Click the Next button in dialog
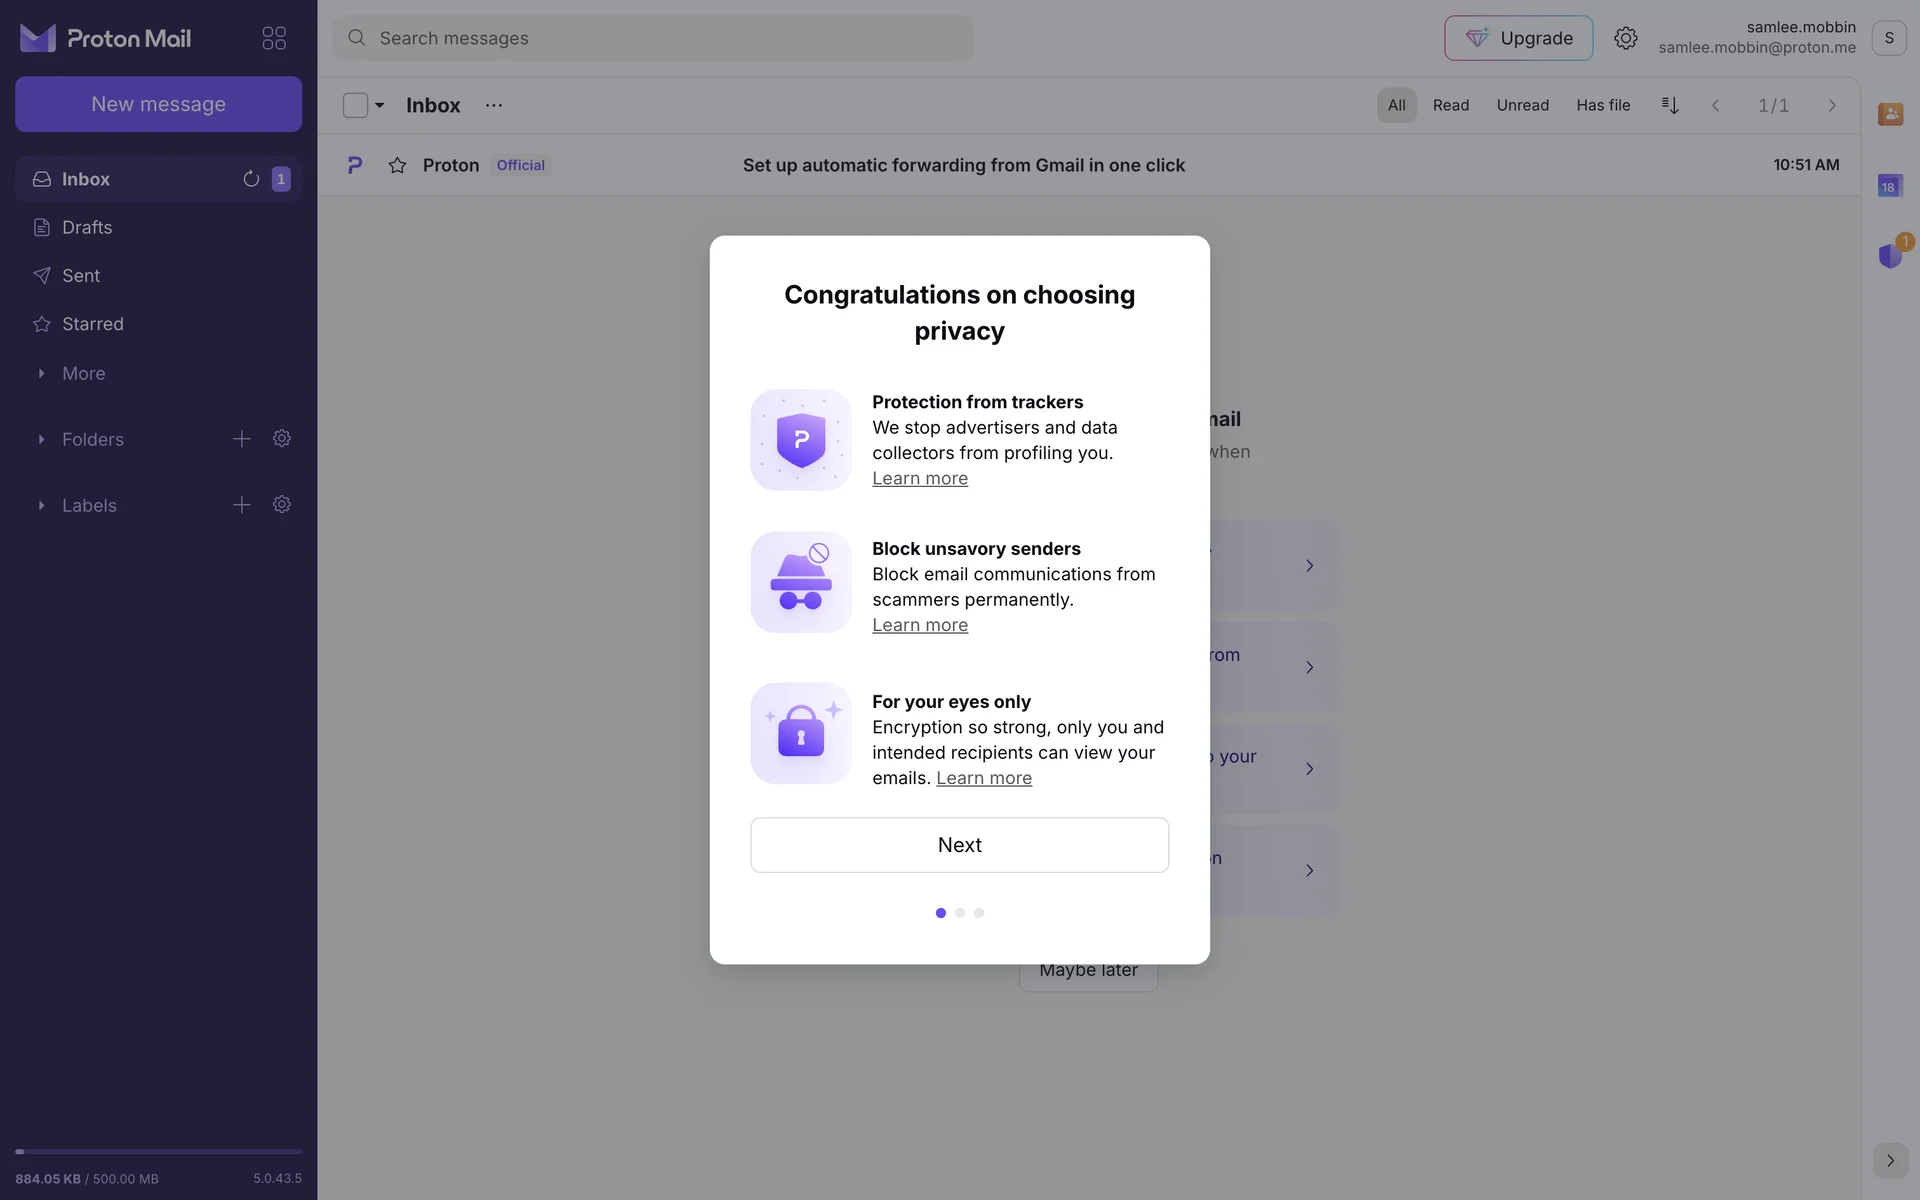 959,845
